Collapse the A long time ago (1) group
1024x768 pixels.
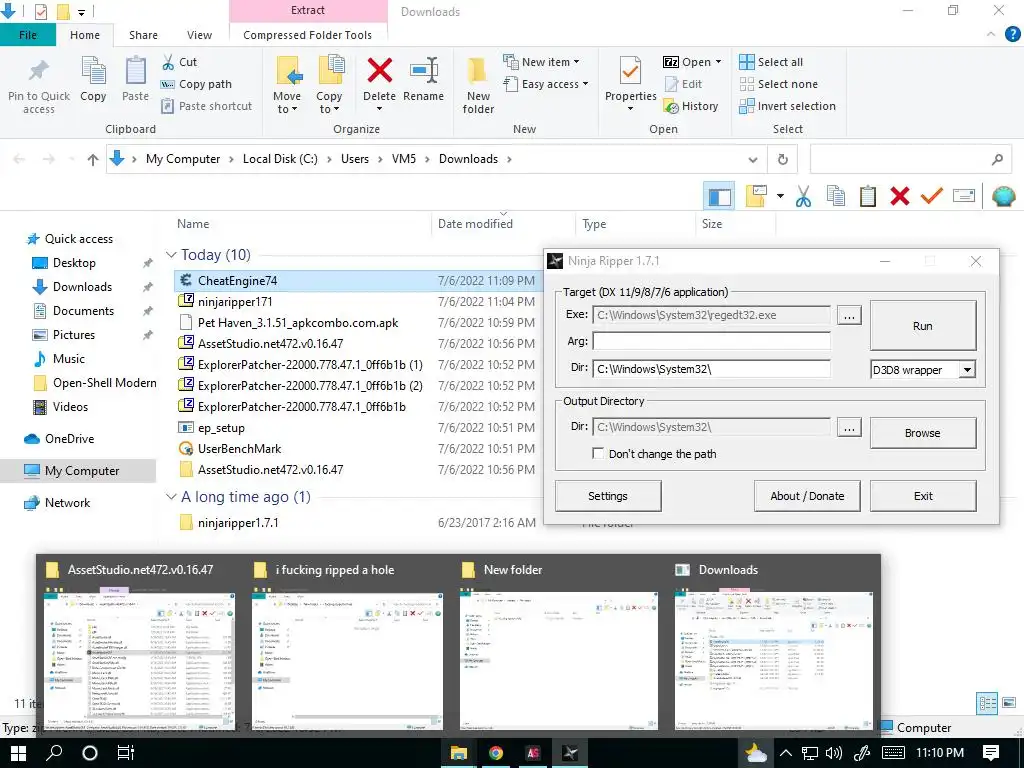click(171, 497)
